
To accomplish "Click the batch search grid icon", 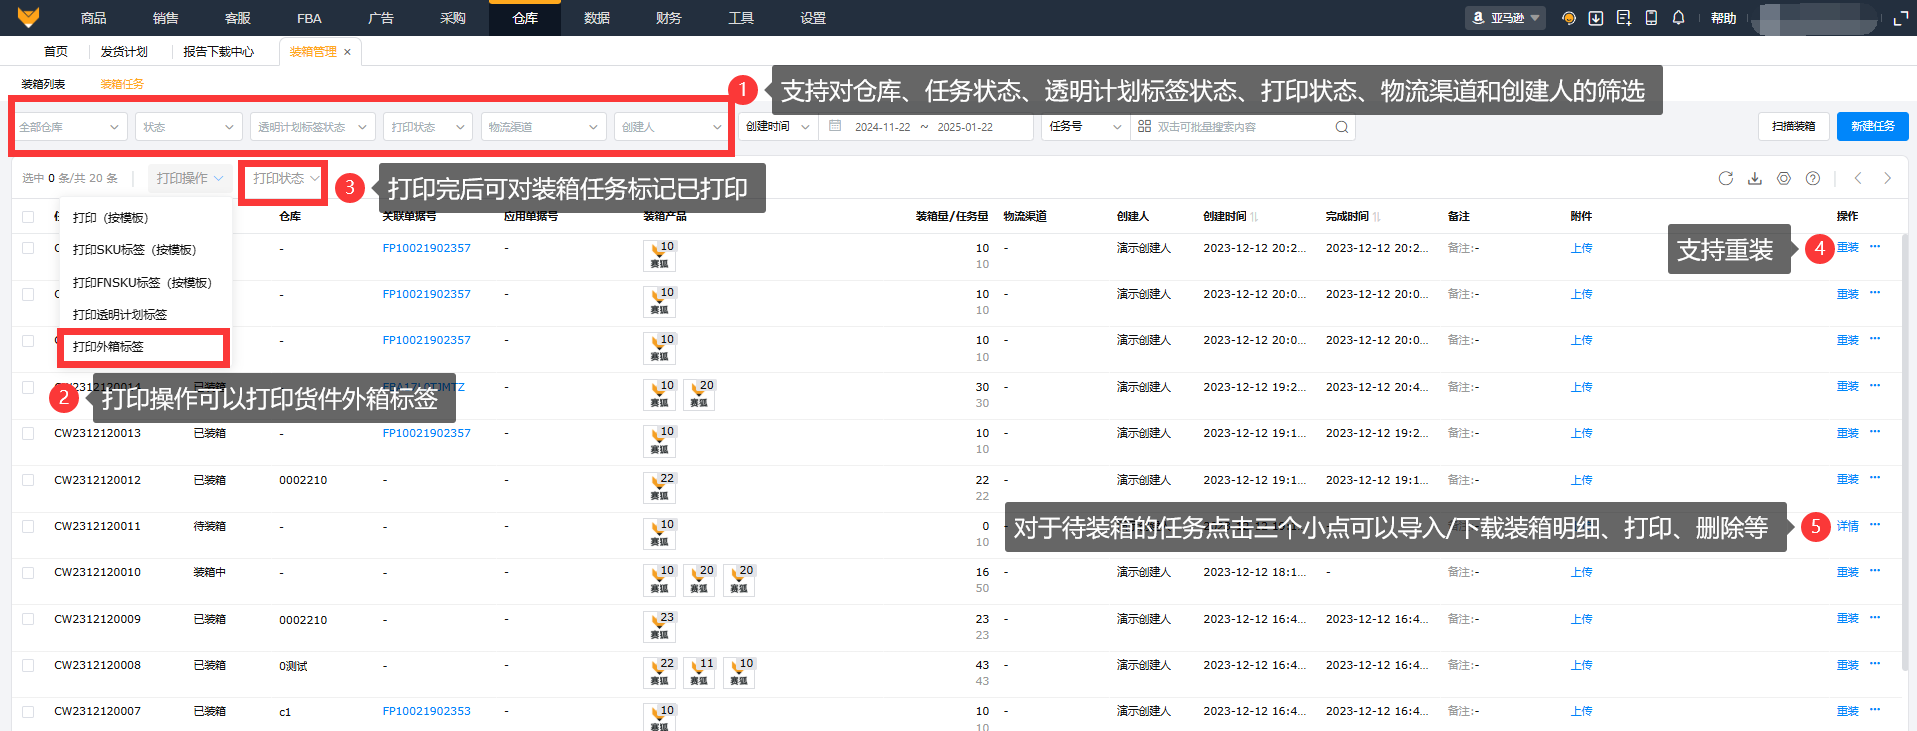I will click(x=1144, y=127).
